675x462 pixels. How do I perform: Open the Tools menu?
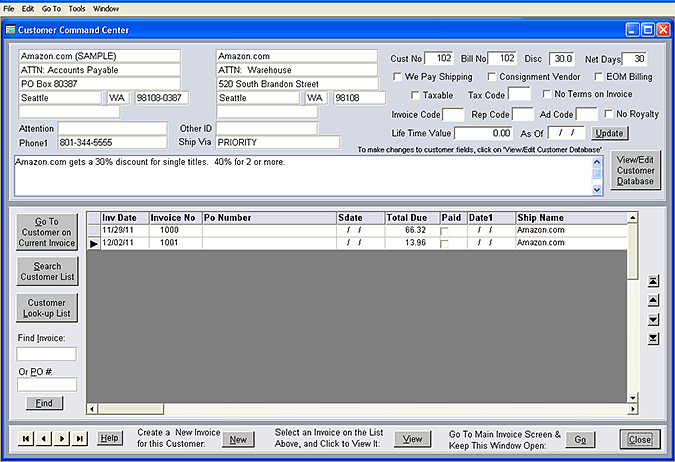(77, 8)
